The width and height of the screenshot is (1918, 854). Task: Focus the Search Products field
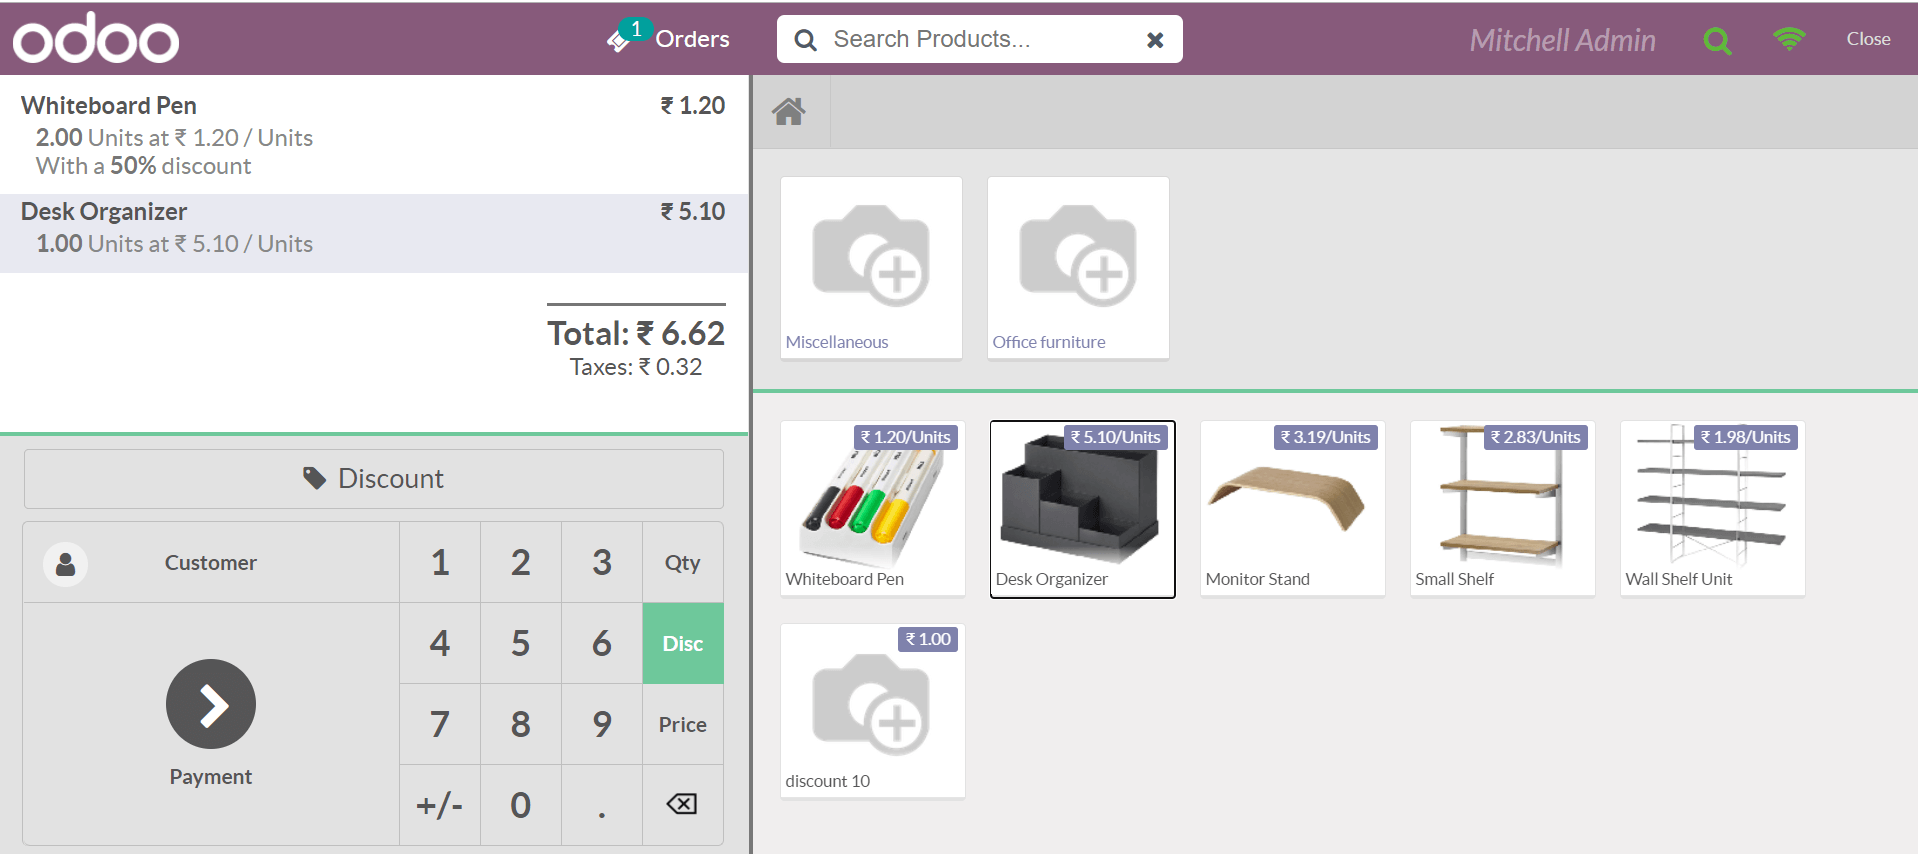(x=979, y=39)
